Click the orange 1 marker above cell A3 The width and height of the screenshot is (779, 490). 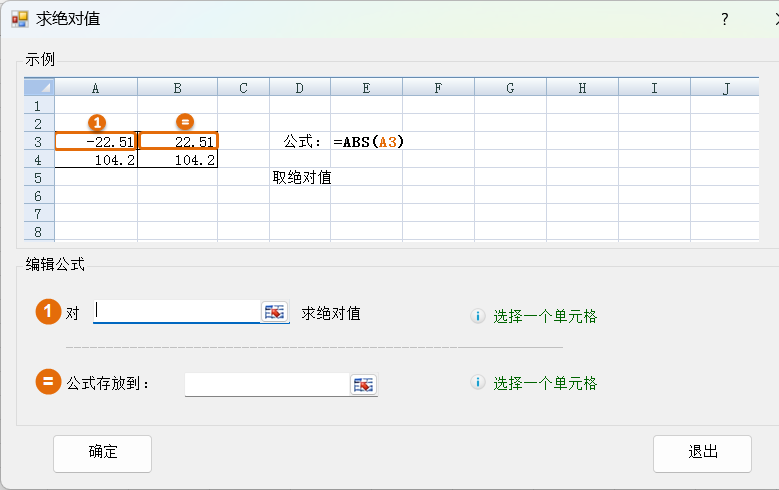click(x=97, y=122)
